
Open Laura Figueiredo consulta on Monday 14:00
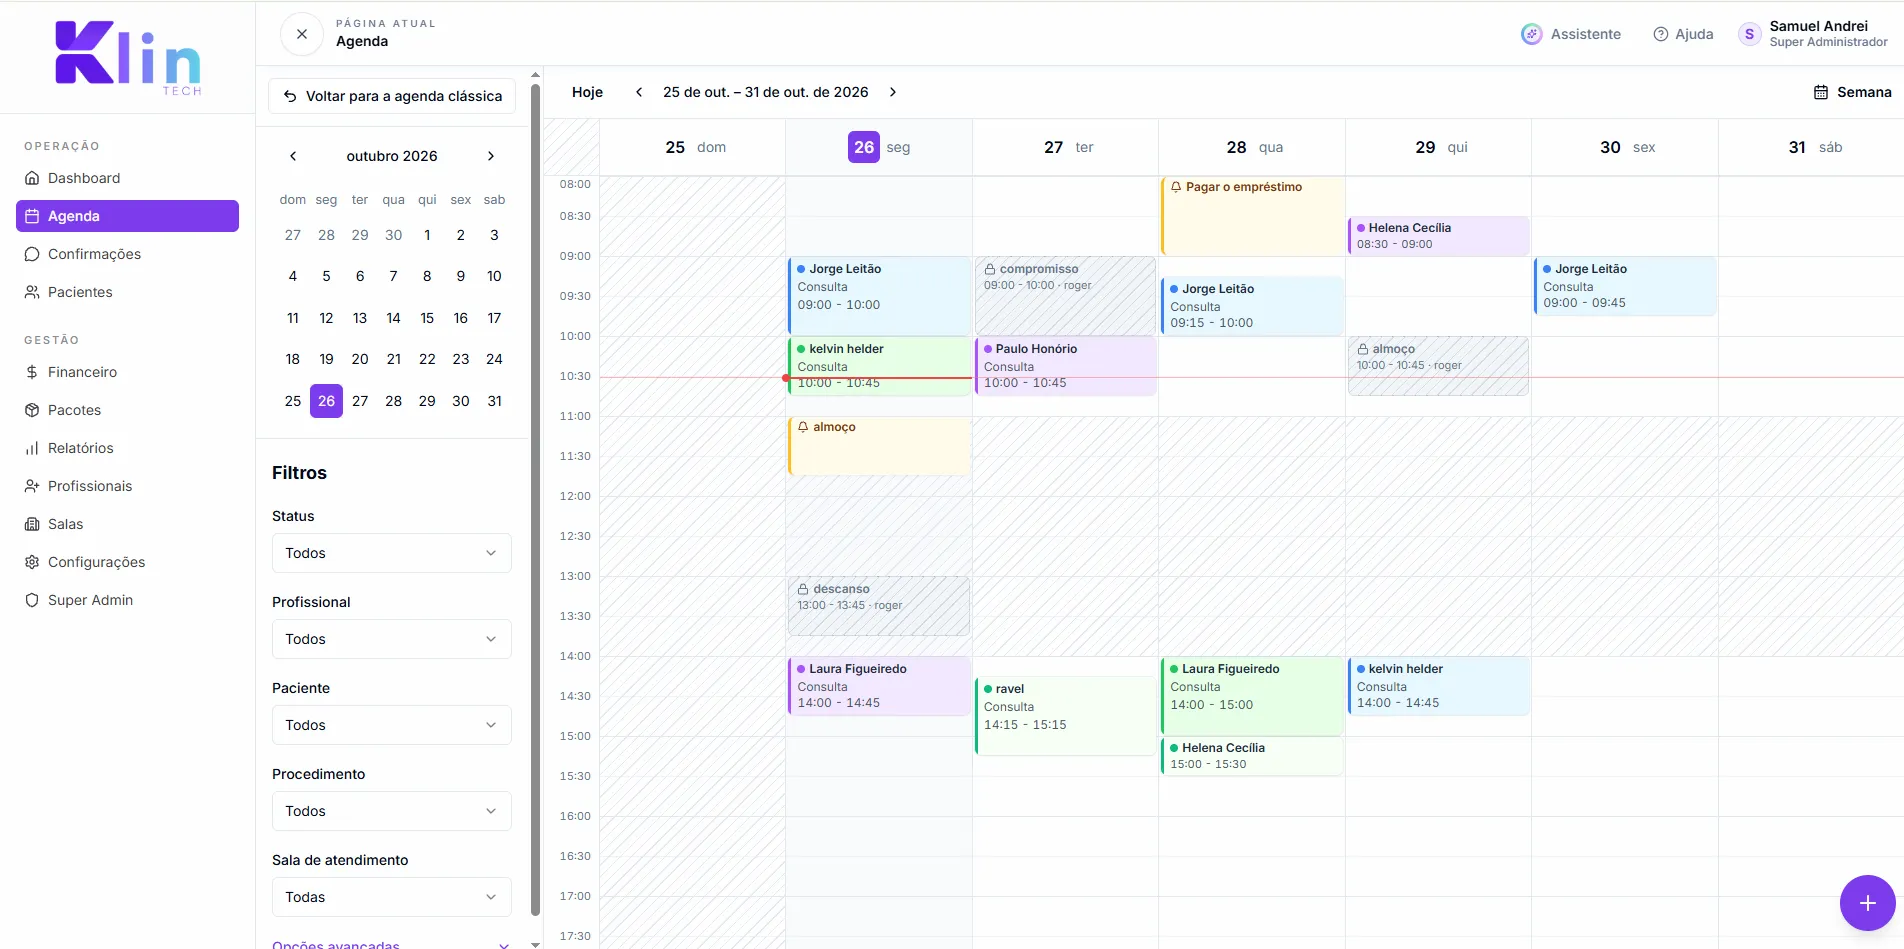[x=879, y=686]
